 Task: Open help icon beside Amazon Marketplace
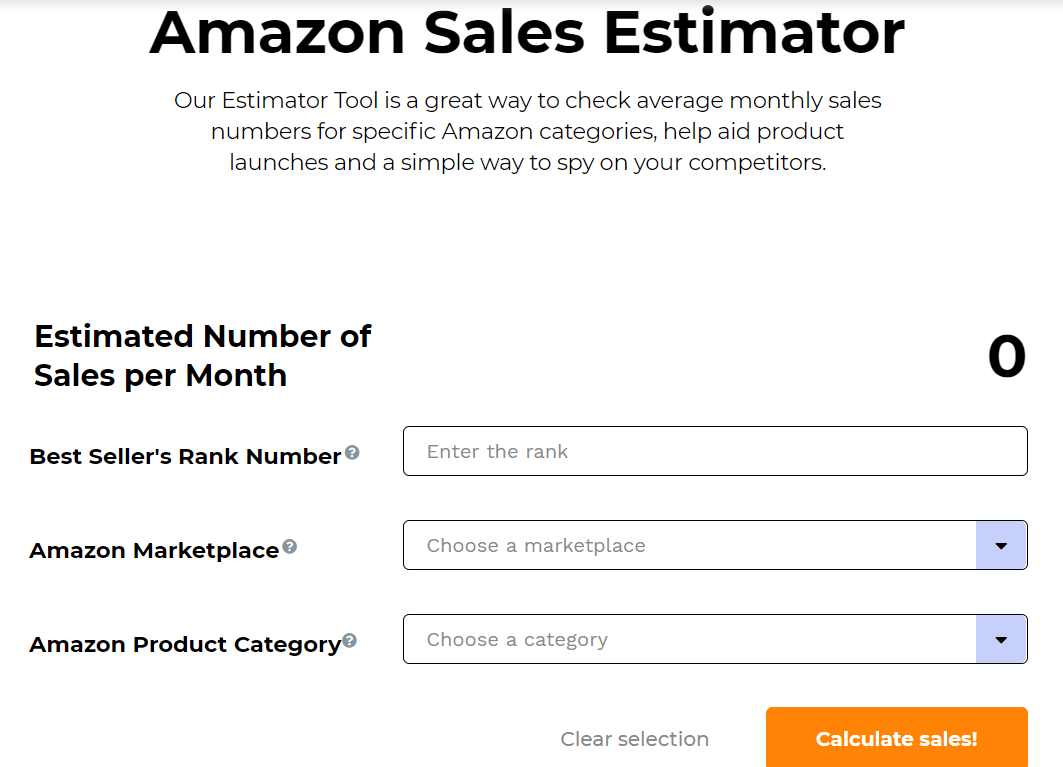coord(289,547)
